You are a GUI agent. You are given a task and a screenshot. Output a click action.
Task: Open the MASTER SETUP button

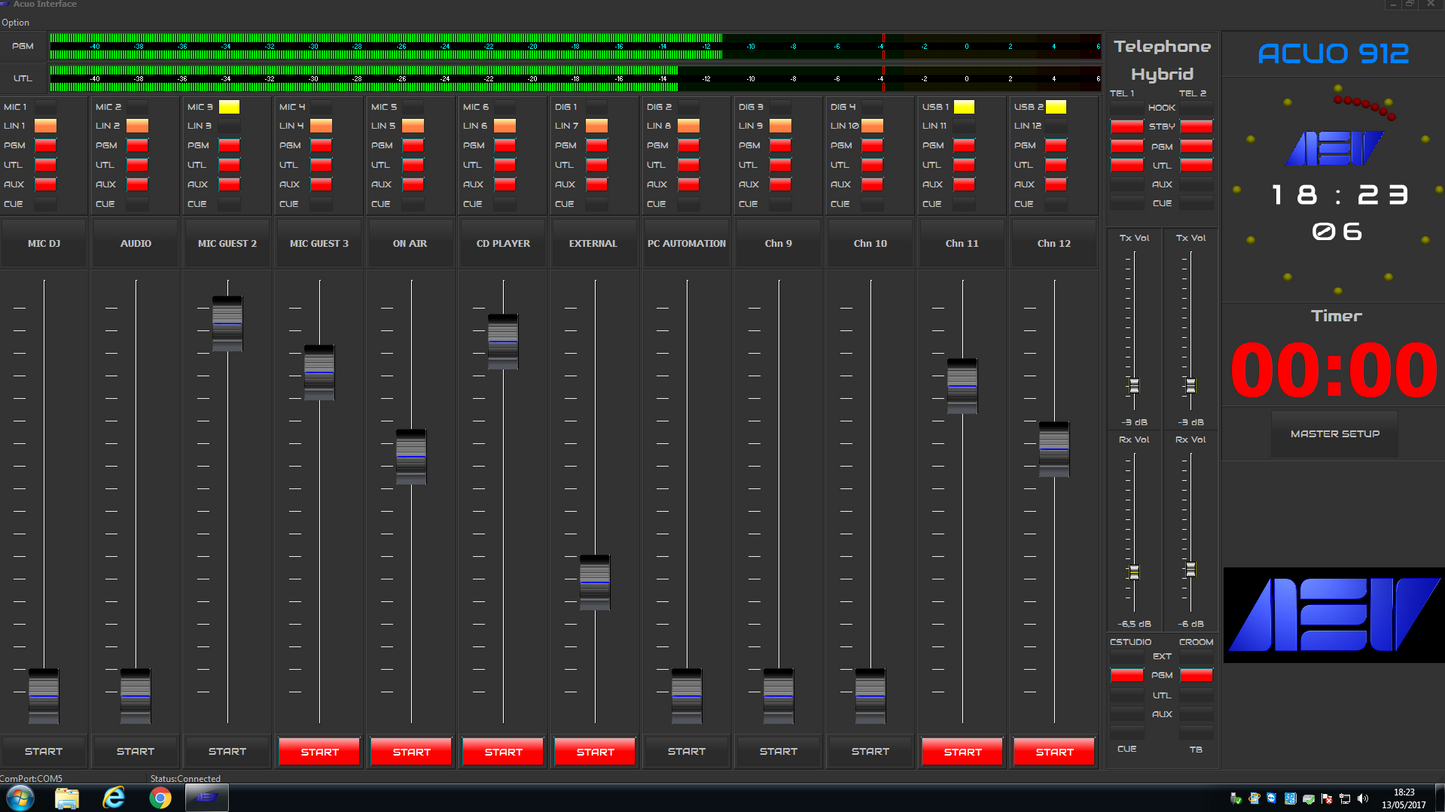click(x=1334, y=434)
